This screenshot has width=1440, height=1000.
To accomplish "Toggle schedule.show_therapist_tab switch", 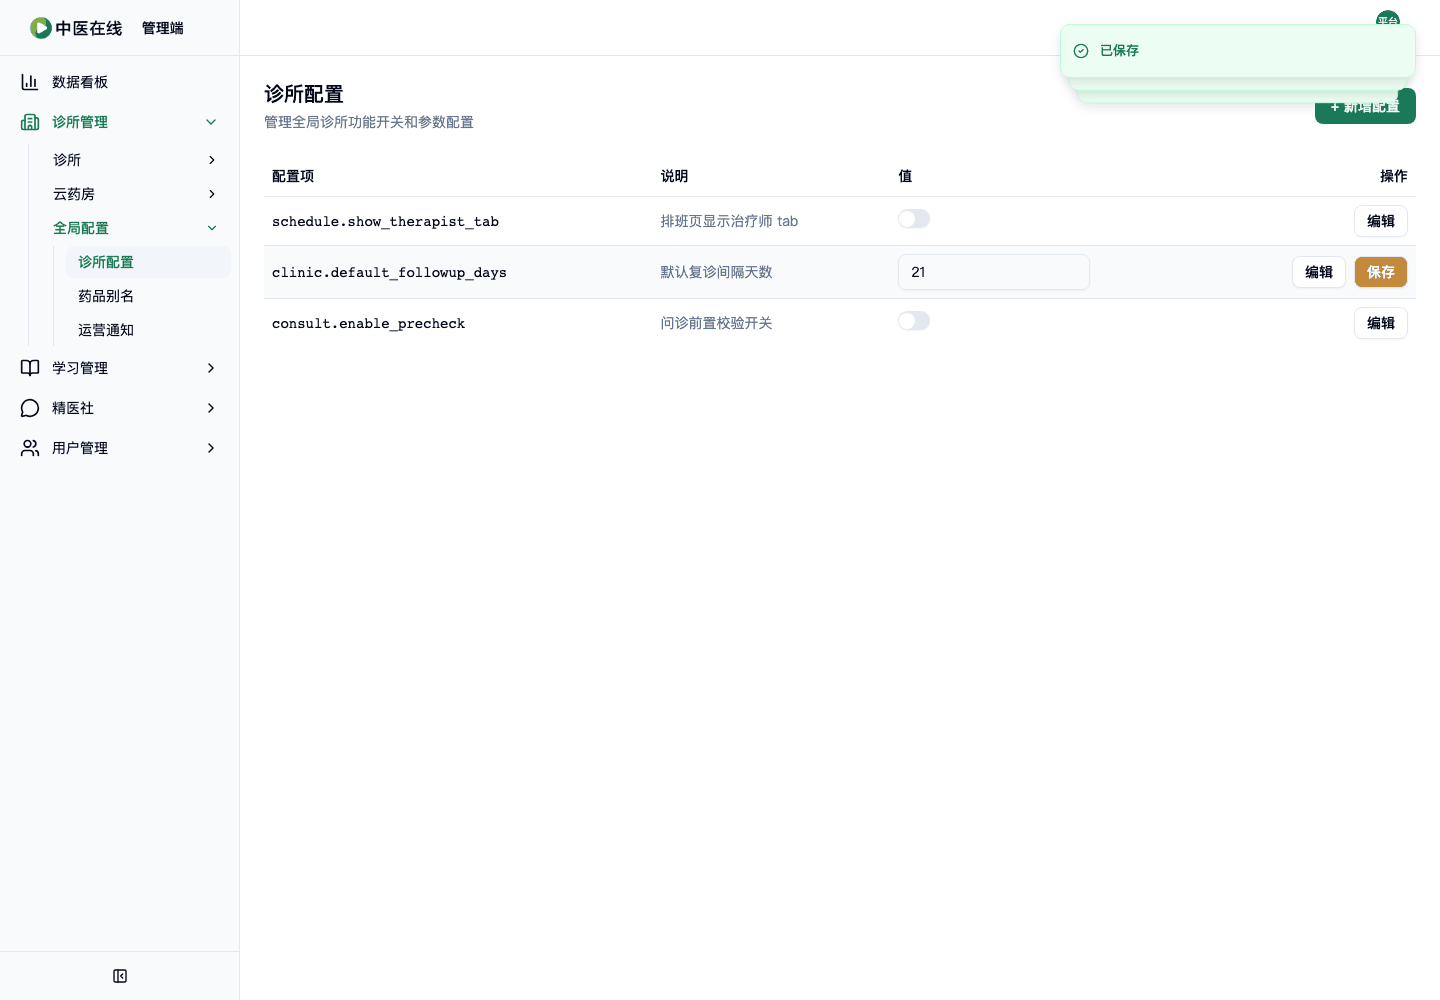I will coord(914,219).
